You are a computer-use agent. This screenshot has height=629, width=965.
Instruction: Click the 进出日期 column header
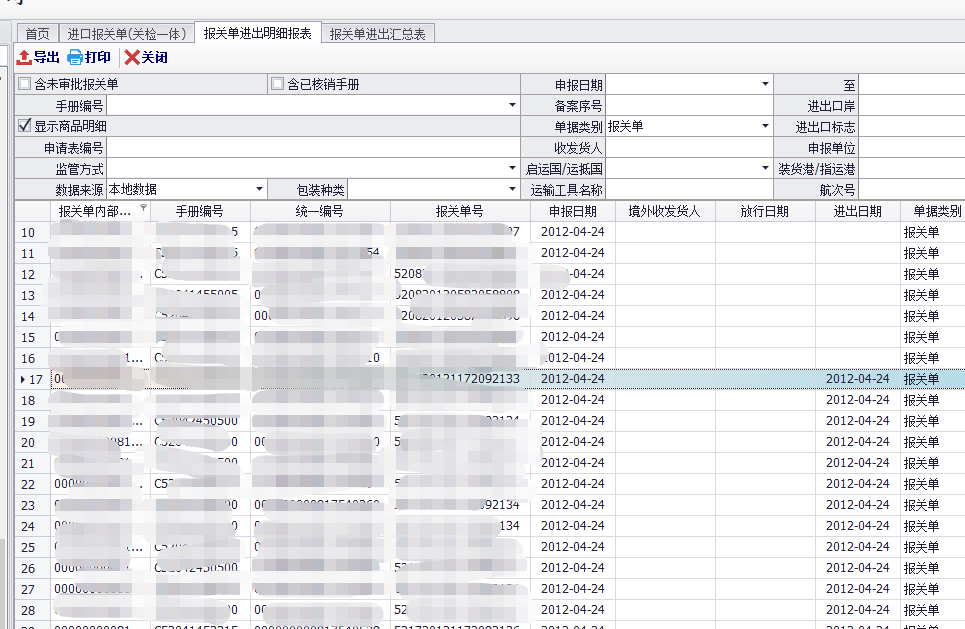857,211
